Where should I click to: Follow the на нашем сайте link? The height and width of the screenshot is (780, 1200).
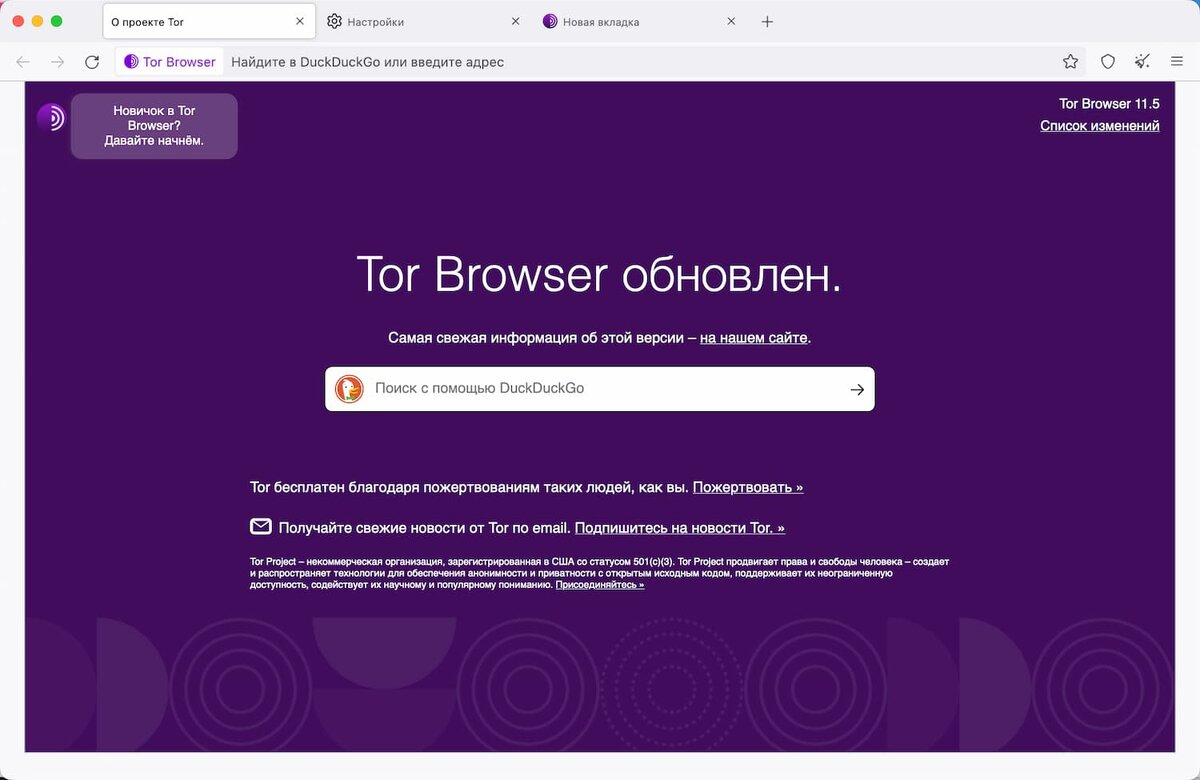(753, 338)
